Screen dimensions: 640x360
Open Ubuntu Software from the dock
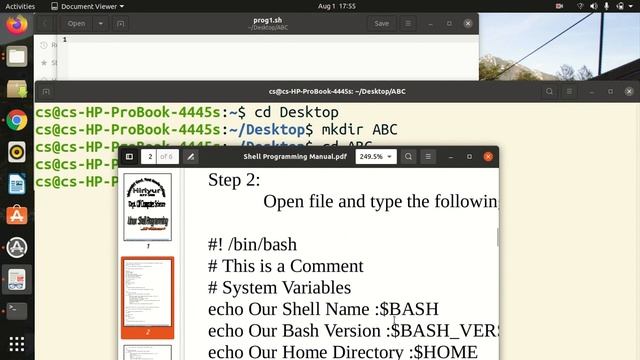[x=17, y=216]
